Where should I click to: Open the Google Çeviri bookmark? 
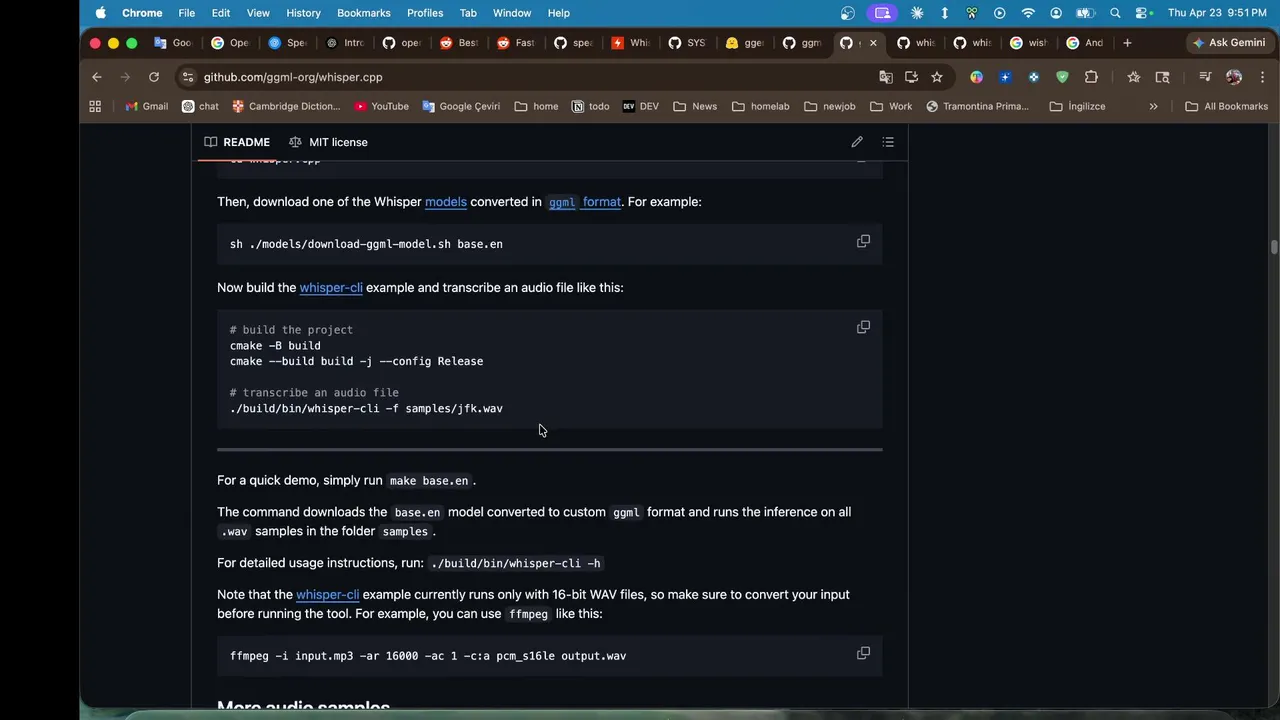pyautogui.click(x=461, y=106)
